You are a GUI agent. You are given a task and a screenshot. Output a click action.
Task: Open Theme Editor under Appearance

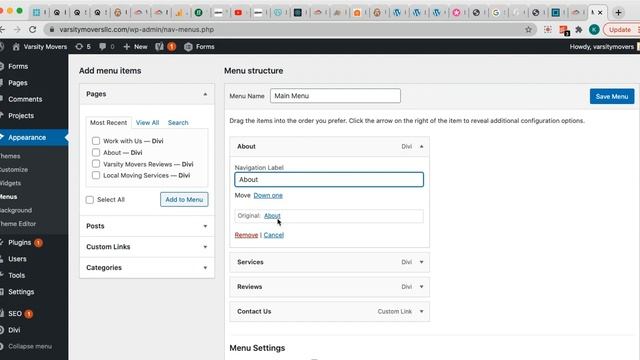(18, 224)
